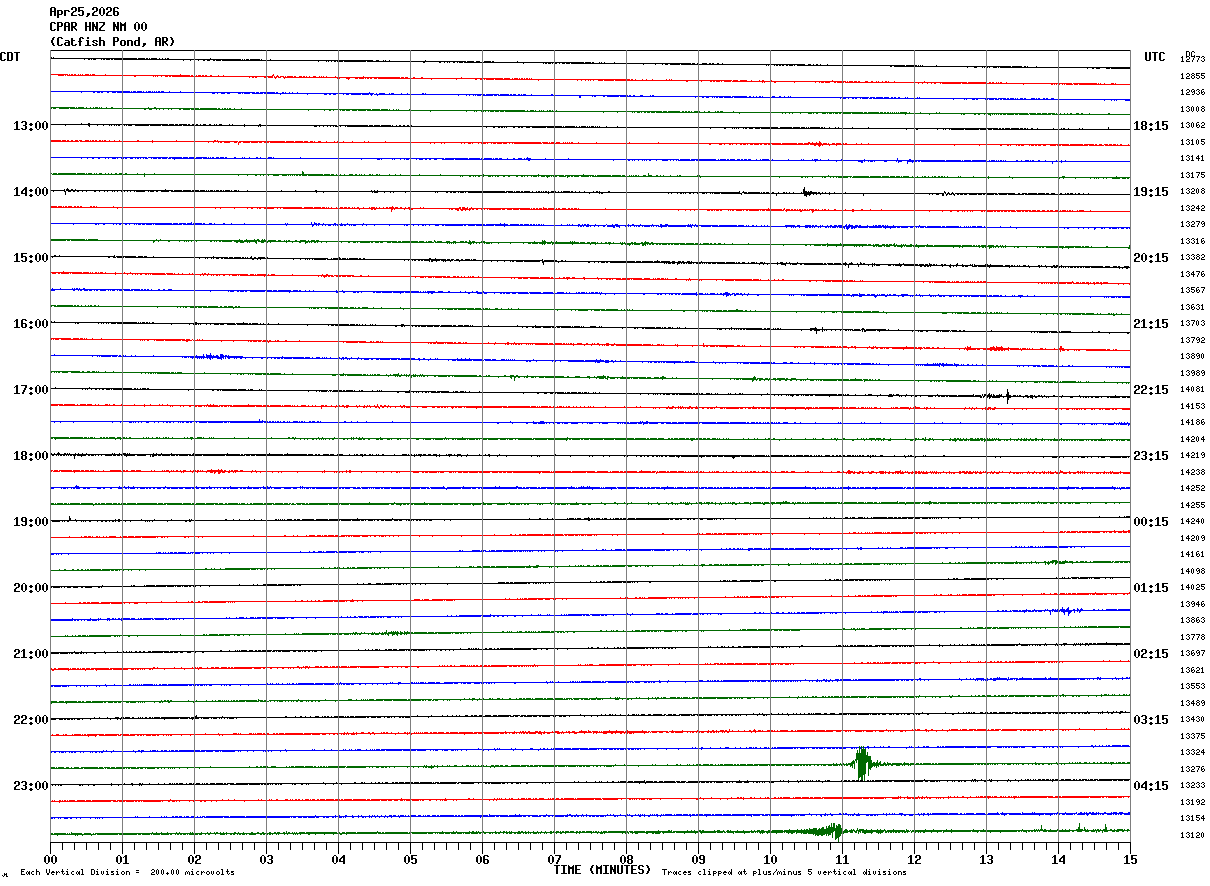The image size is (1210, 886).
Task: Click the DC offset value "14098"
Action: tap(1192, 572)
